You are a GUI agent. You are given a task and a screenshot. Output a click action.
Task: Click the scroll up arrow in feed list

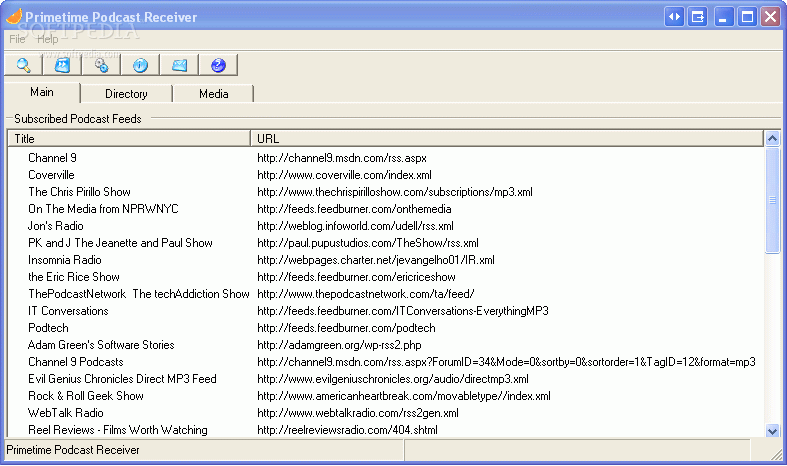(772, 139)
